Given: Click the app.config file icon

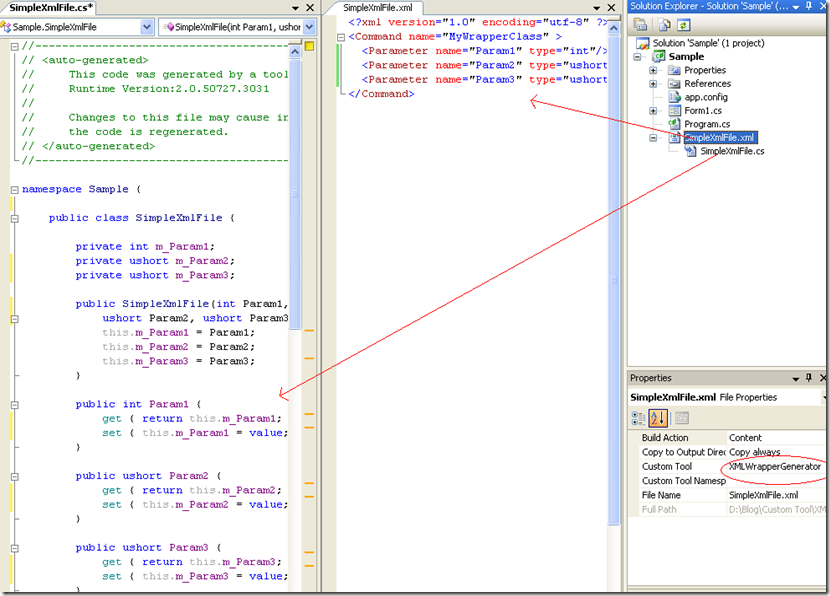Looking at the screenshot, I should point(674,97).
